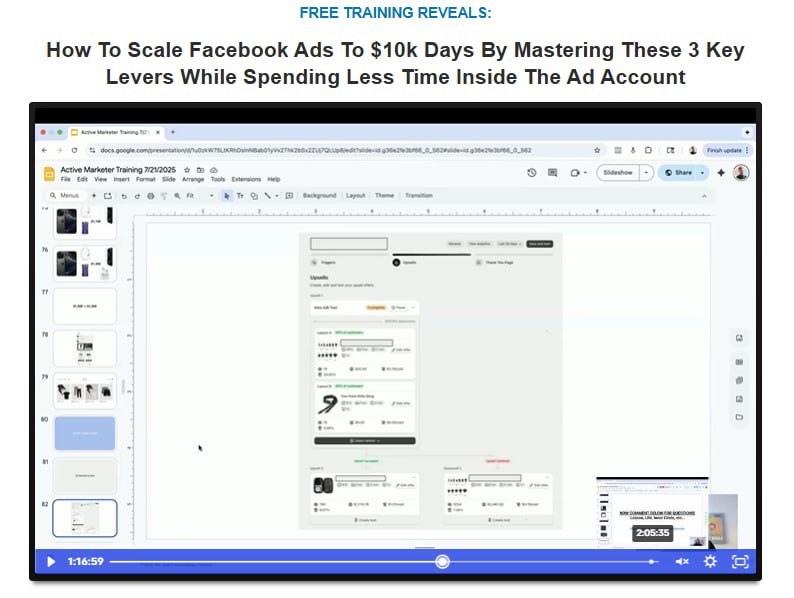Screen dimensions: 794x598
Task: Select slide 80 blue thumbnail
Action: (x=85, y=433)
